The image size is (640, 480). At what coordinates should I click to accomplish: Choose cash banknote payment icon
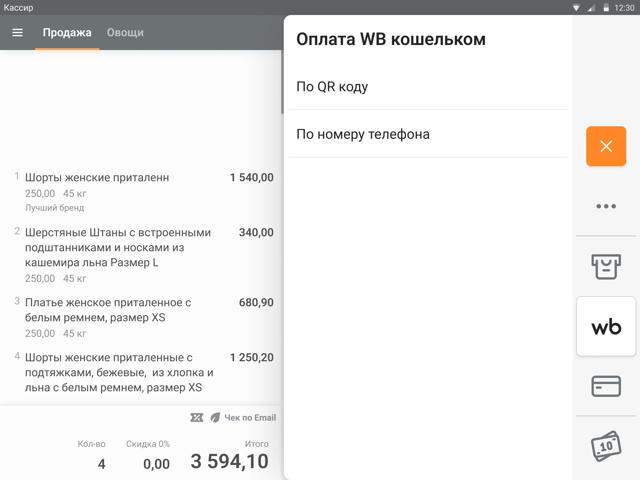click(x=606, y=447)
